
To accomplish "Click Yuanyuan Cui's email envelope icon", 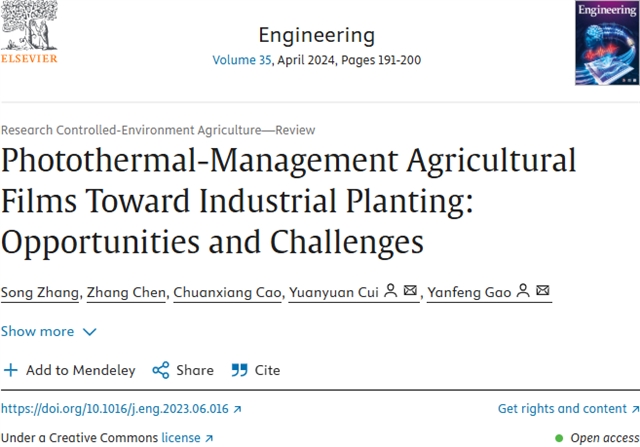I will 410,292.
